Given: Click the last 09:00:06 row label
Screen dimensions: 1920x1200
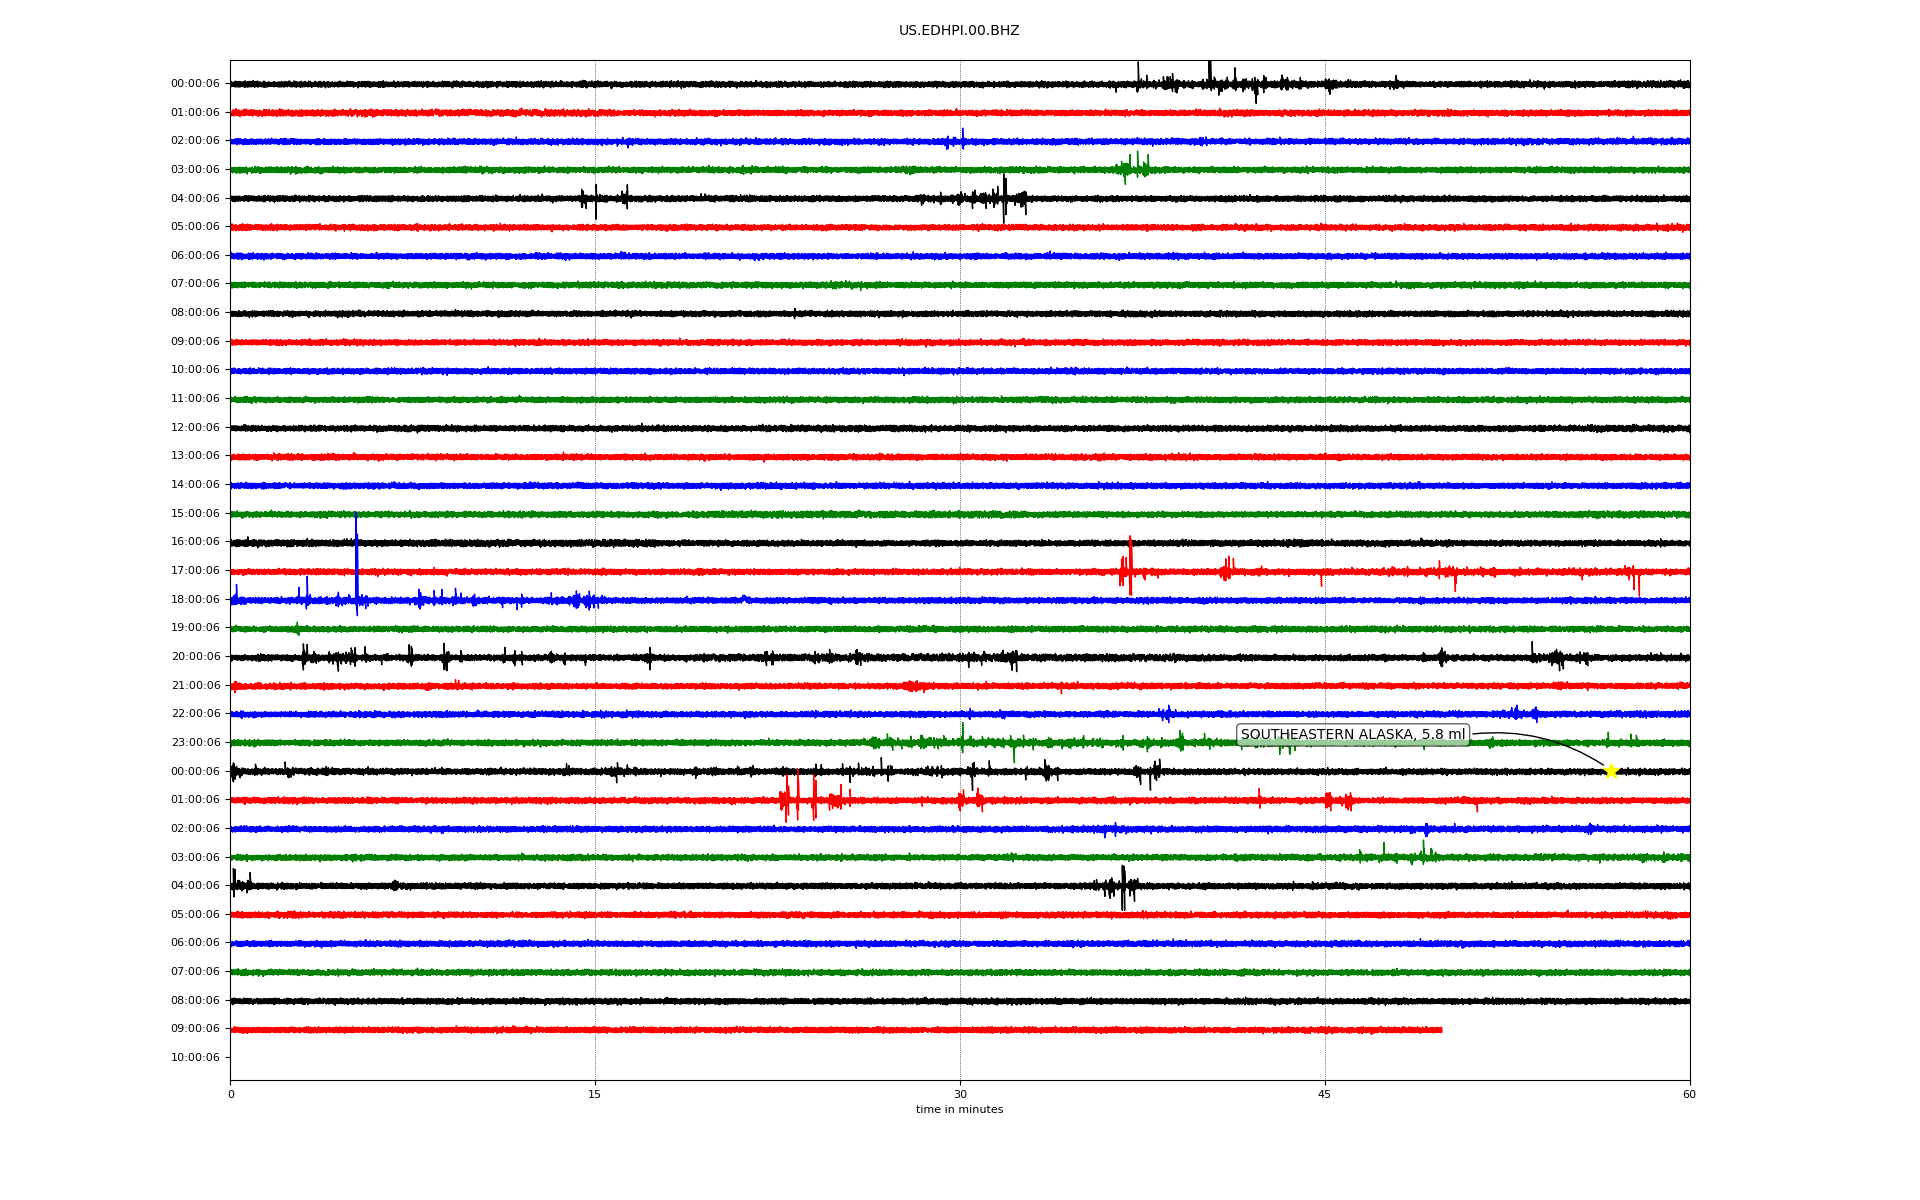Looking at the screenshot, I should [x=195, y=1029].
